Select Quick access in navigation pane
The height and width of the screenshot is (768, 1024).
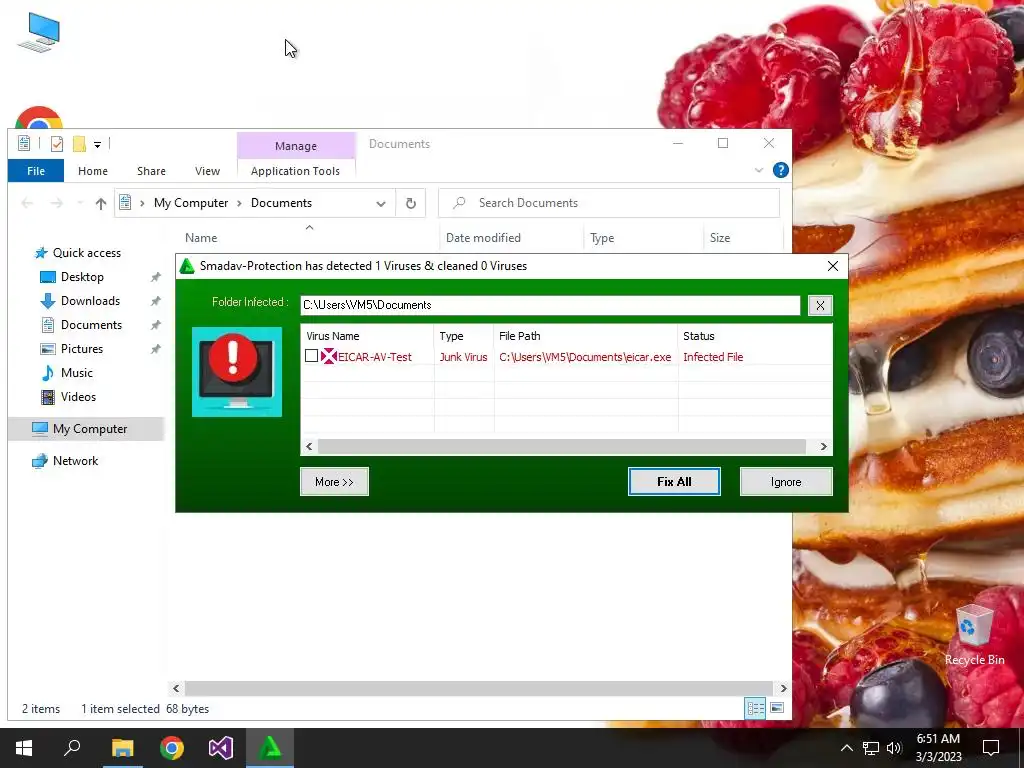[x=87, y=253]
